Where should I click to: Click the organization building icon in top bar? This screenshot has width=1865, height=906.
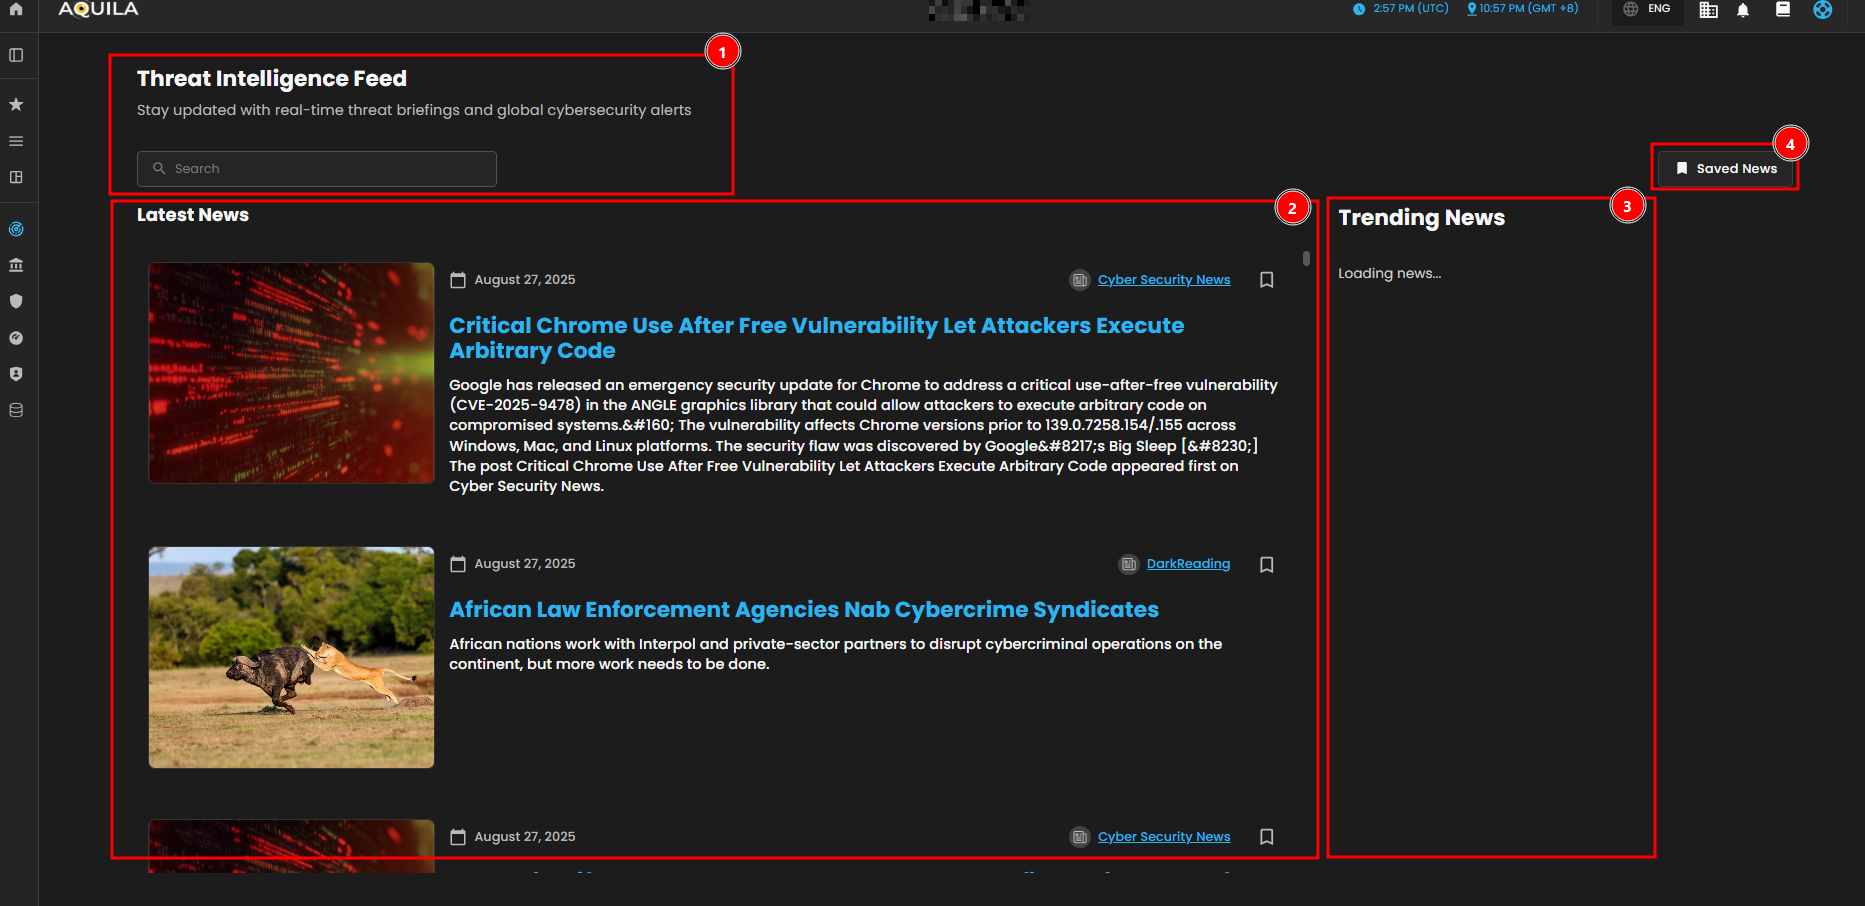(1708, 10)
